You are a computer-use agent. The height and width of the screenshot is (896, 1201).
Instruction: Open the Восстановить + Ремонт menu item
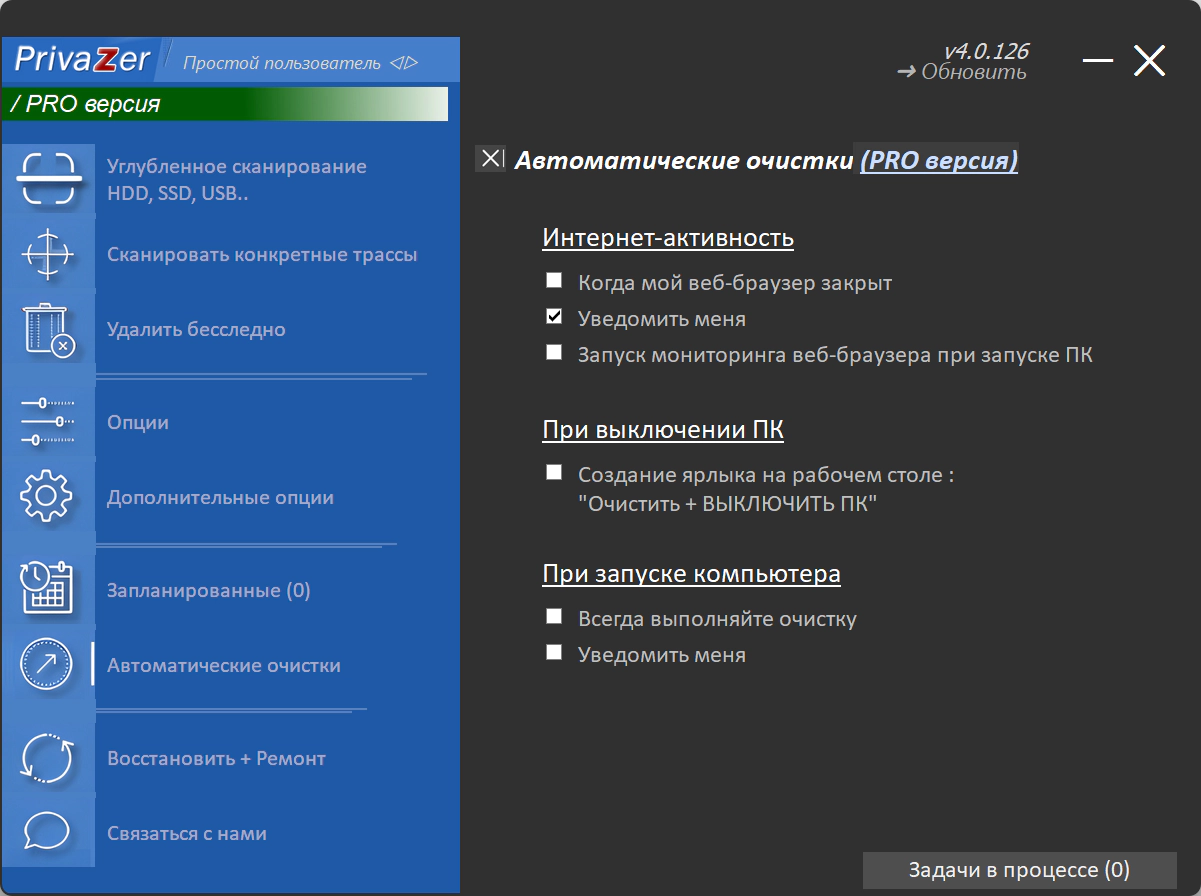point(216,759)
